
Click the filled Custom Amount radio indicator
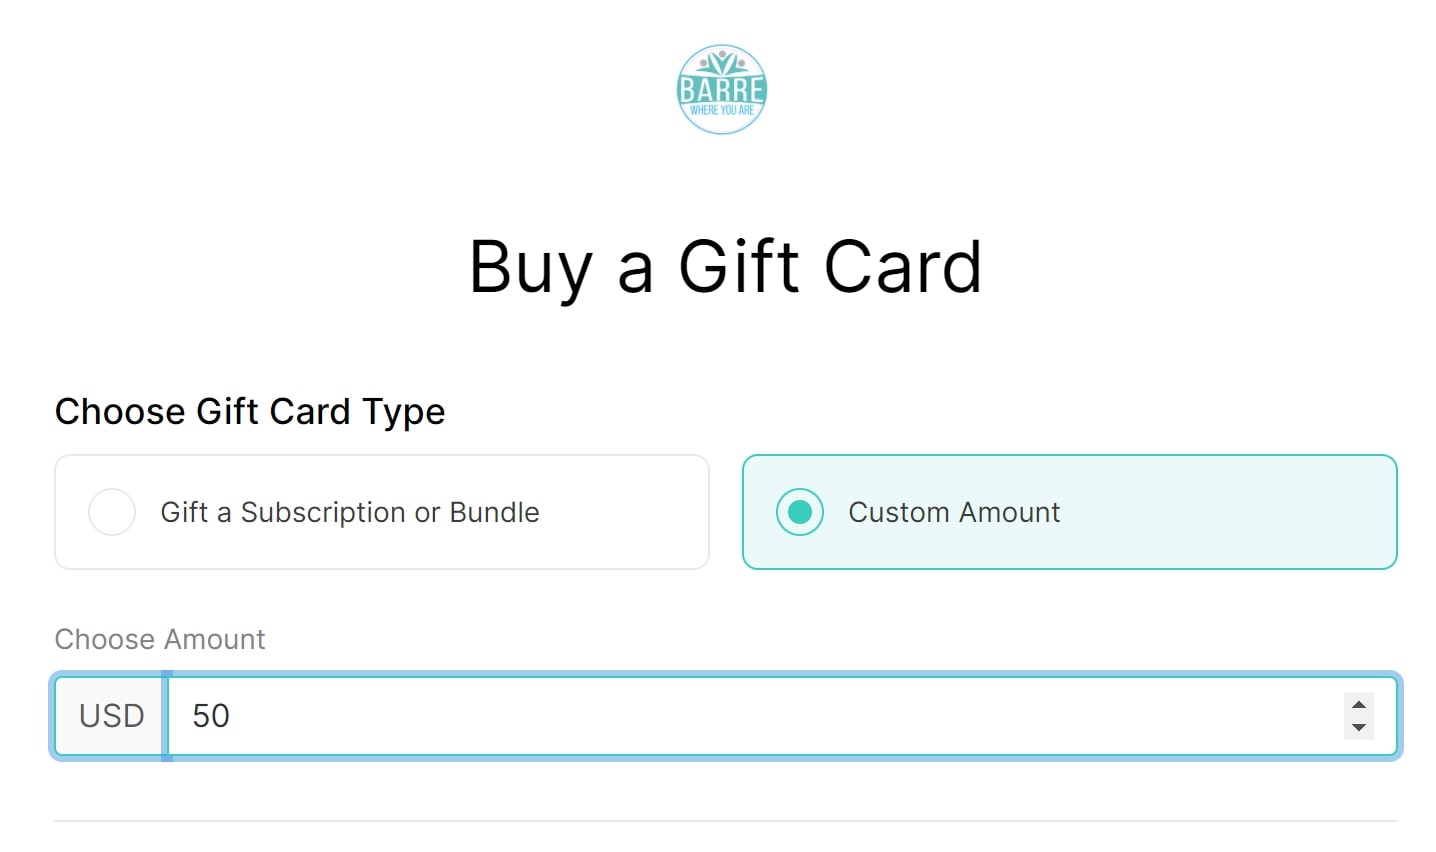799,512
